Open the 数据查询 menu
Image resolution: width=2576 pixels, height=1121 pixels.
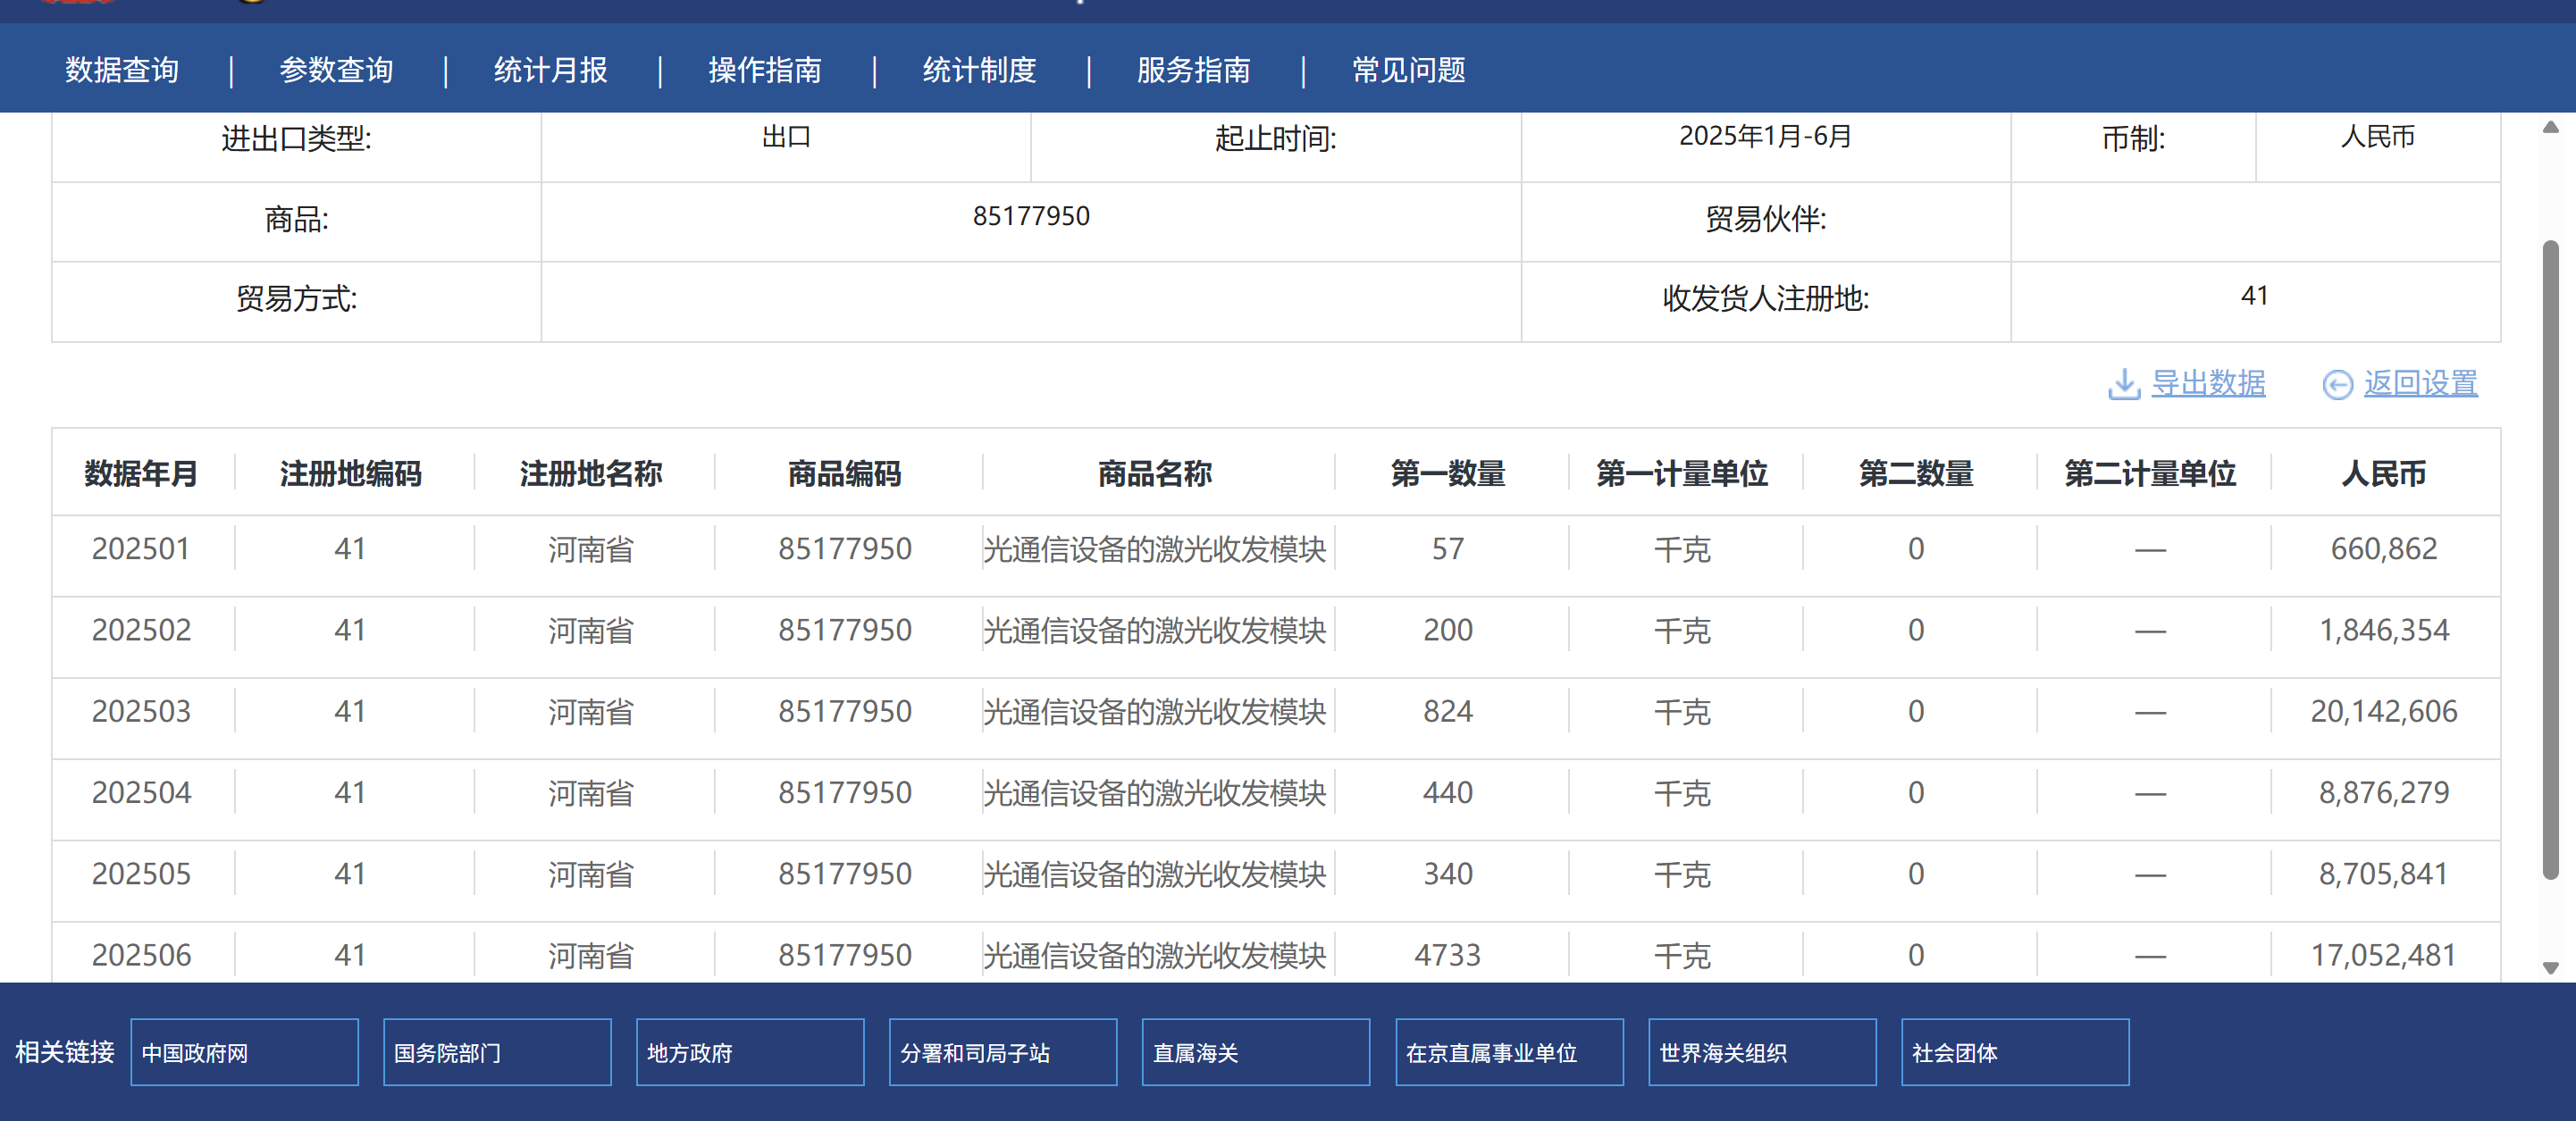pos(122,70)
